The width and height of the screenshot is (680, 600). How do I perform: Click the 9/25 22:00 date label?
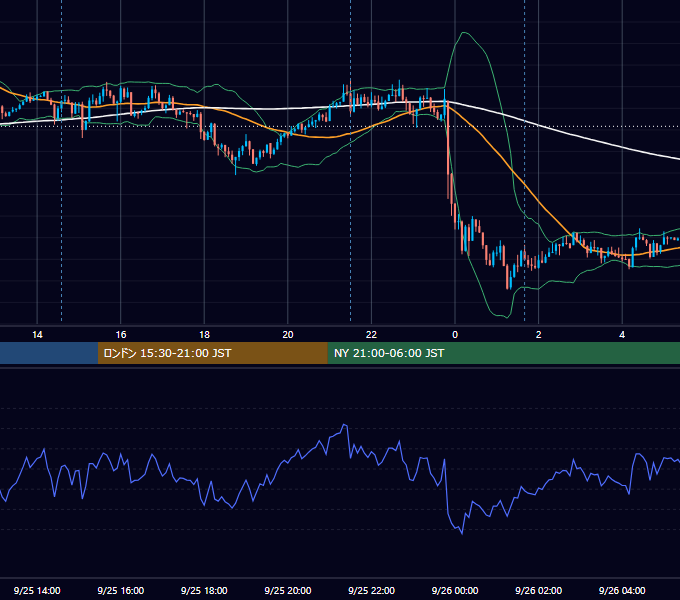click(371, 590)
